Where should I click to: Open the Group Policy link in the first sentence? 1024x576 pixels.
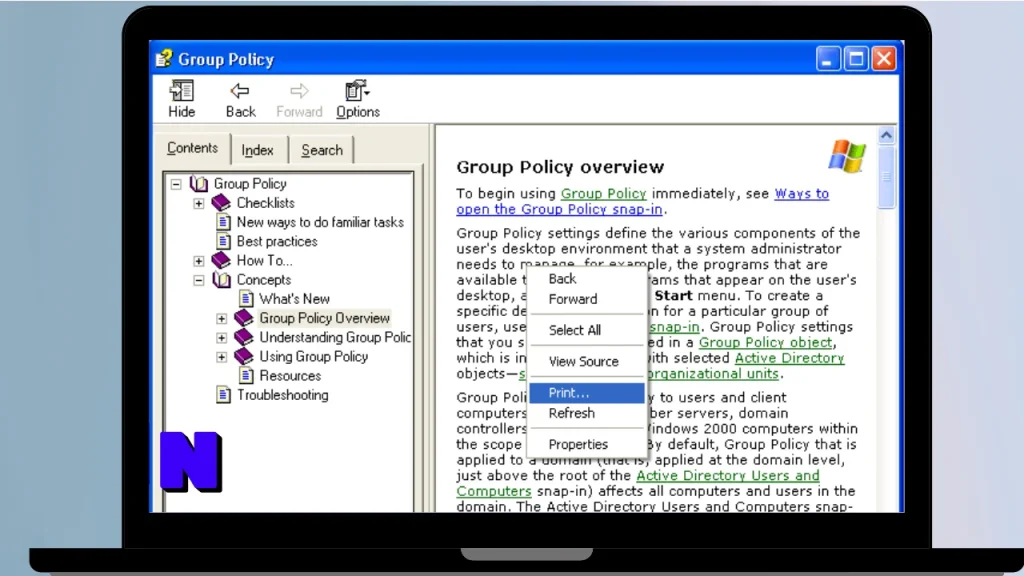603,193
